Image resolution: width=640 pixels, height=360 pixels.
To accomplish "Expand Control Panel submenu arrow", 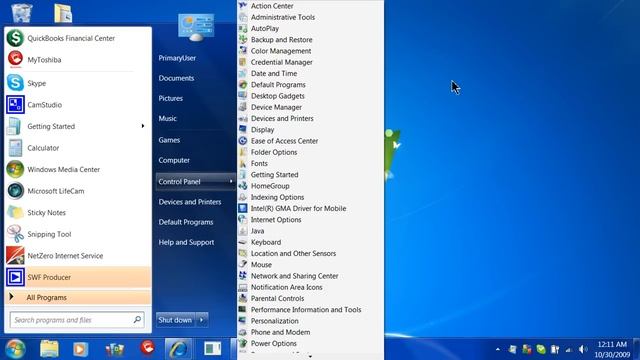I will coord(231,181).
